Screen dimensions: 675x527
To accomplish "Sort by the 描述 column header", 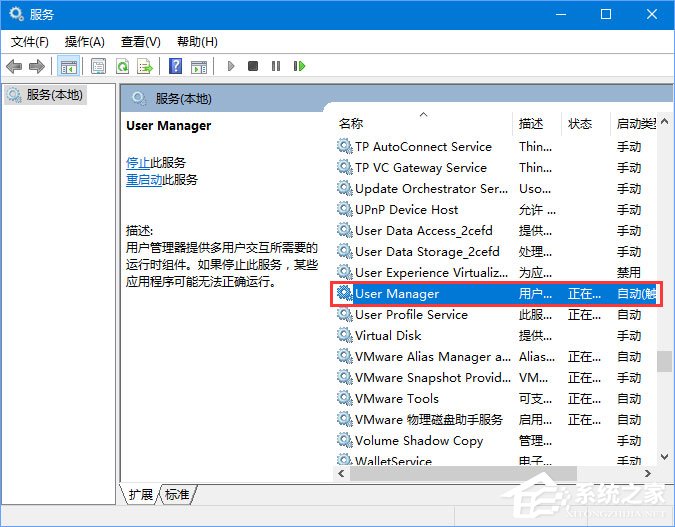I will click(530, 124).
